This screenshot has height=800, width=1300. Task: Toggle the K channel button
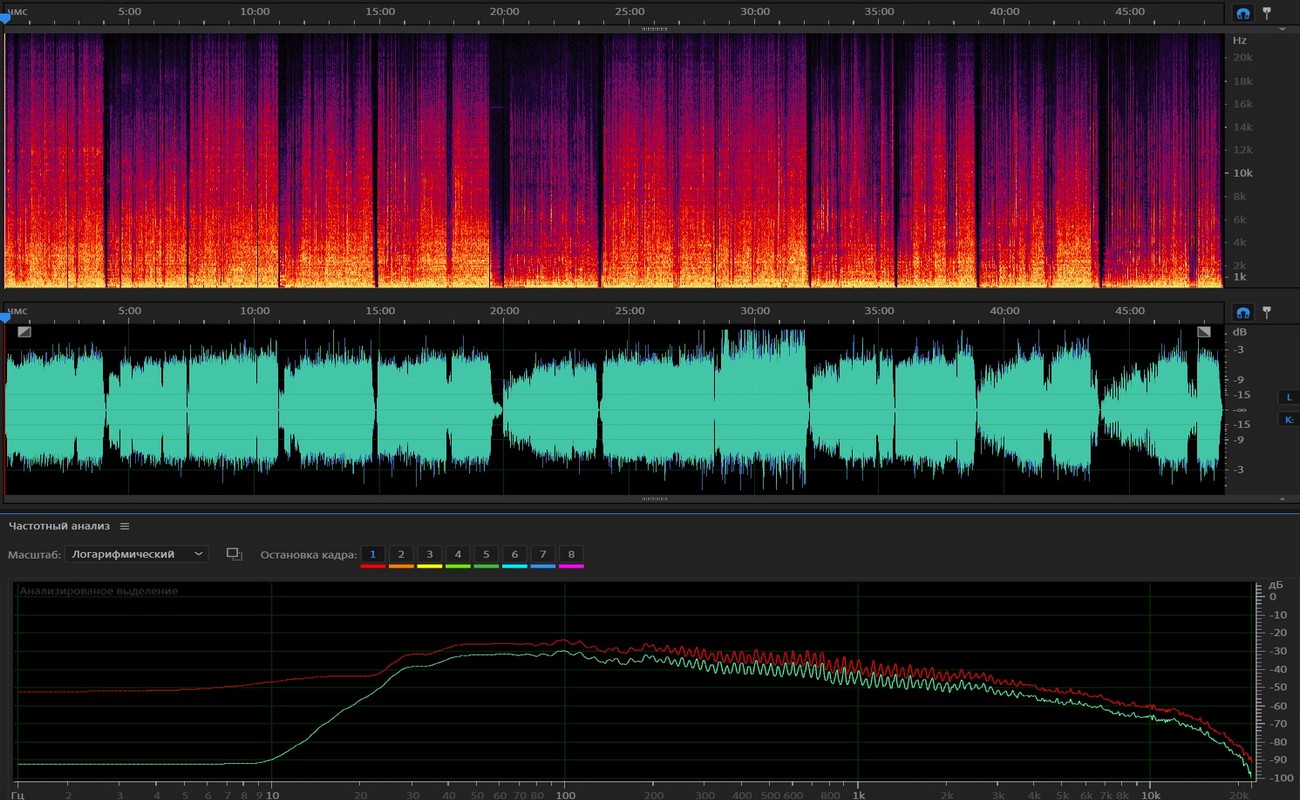[1289, 420]
